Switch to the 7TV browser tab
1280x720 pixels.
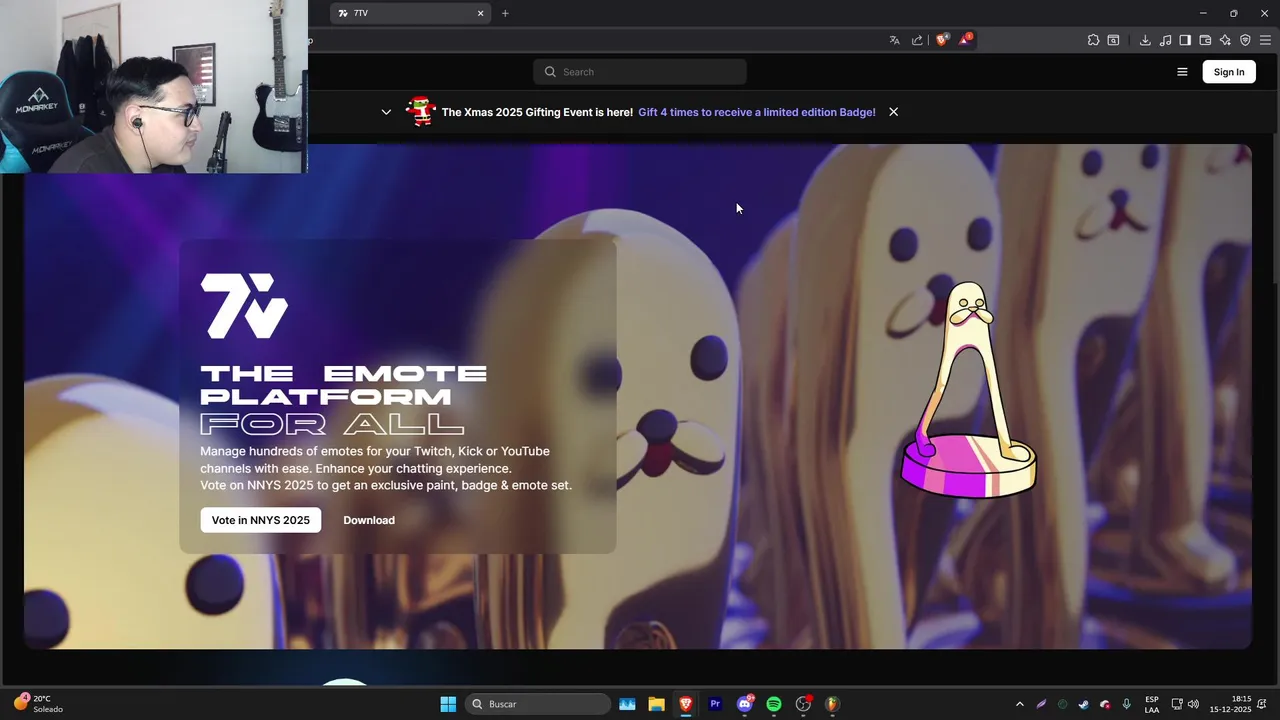click(x=410, y=13)
